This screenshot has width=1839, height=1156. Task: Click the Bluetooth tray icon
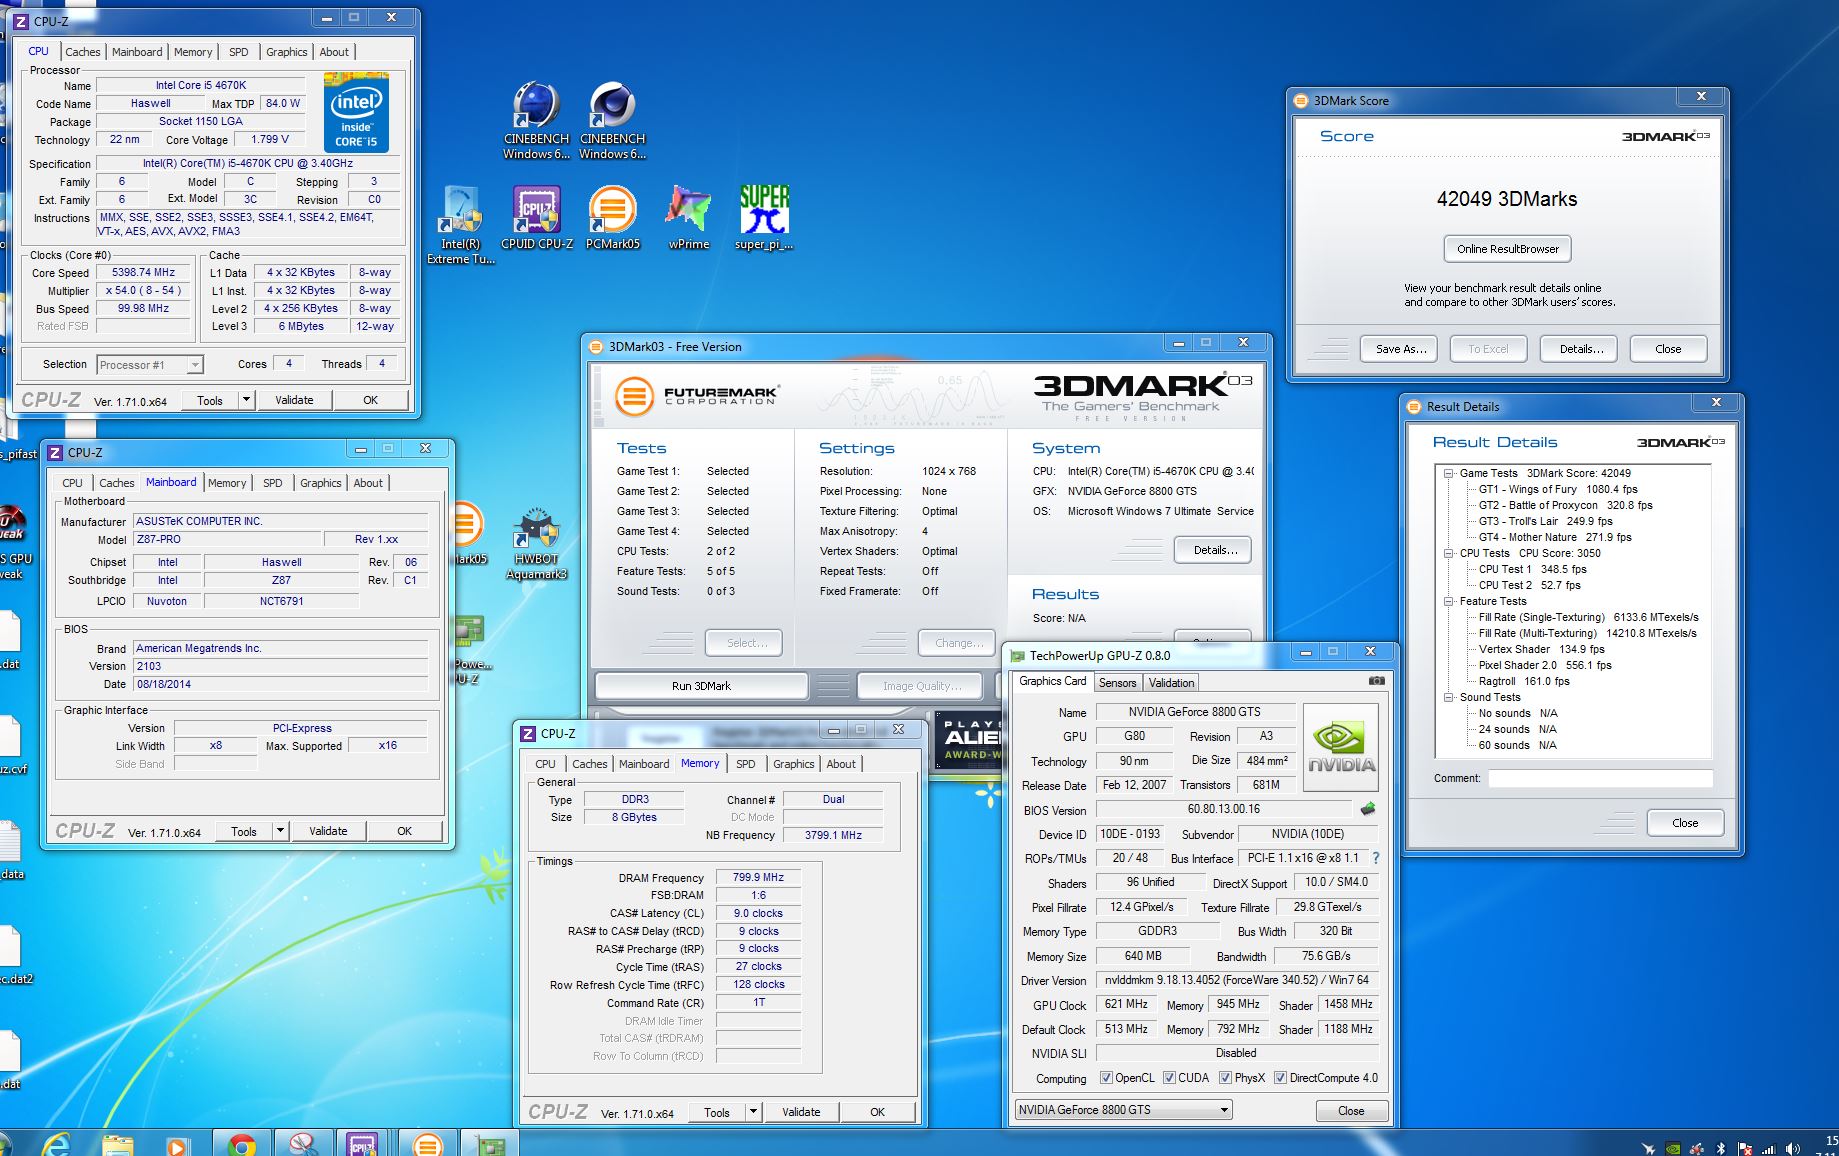pos(1721,1148)
